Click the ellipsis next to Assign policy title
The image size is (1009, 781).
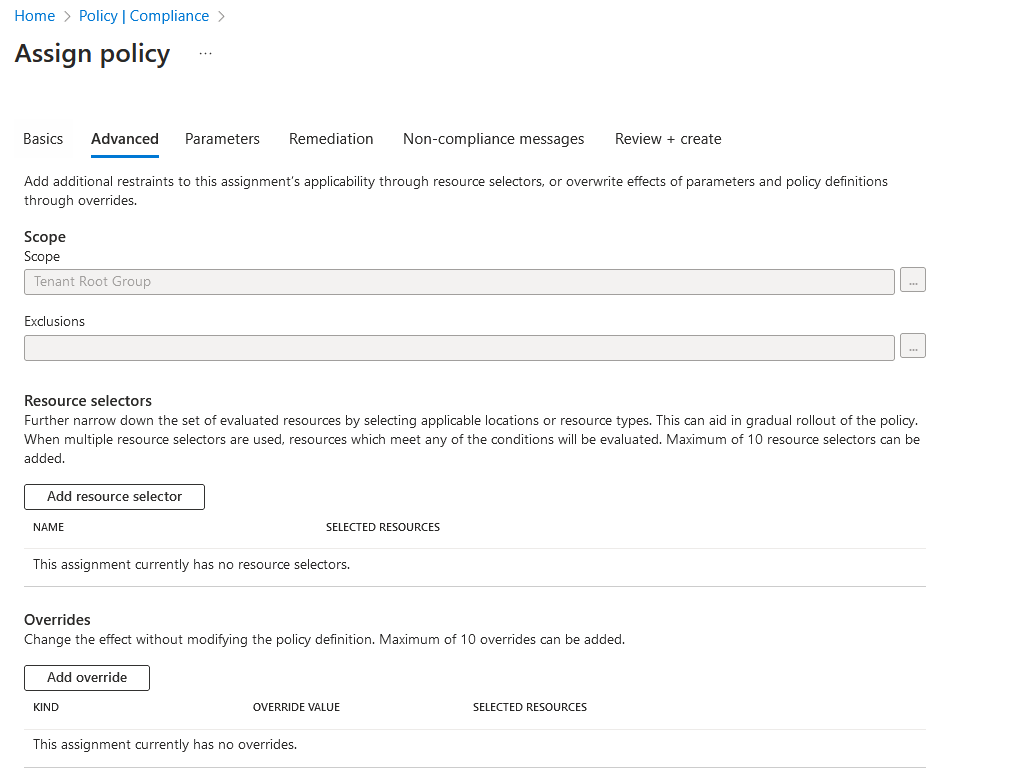[205, 53]
